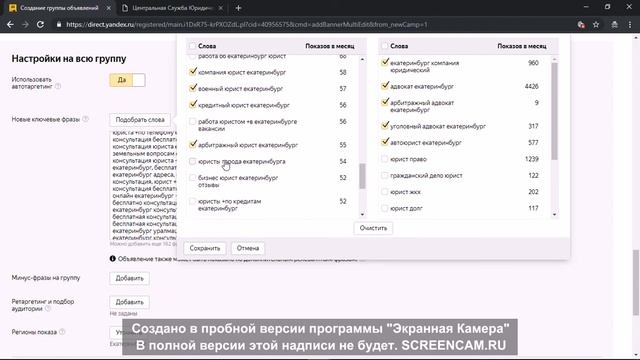This screenshot has height=360, width=640.
Task: Uncheck 'кредитный юрист екатеринбург'
Action: coord(193,104)
